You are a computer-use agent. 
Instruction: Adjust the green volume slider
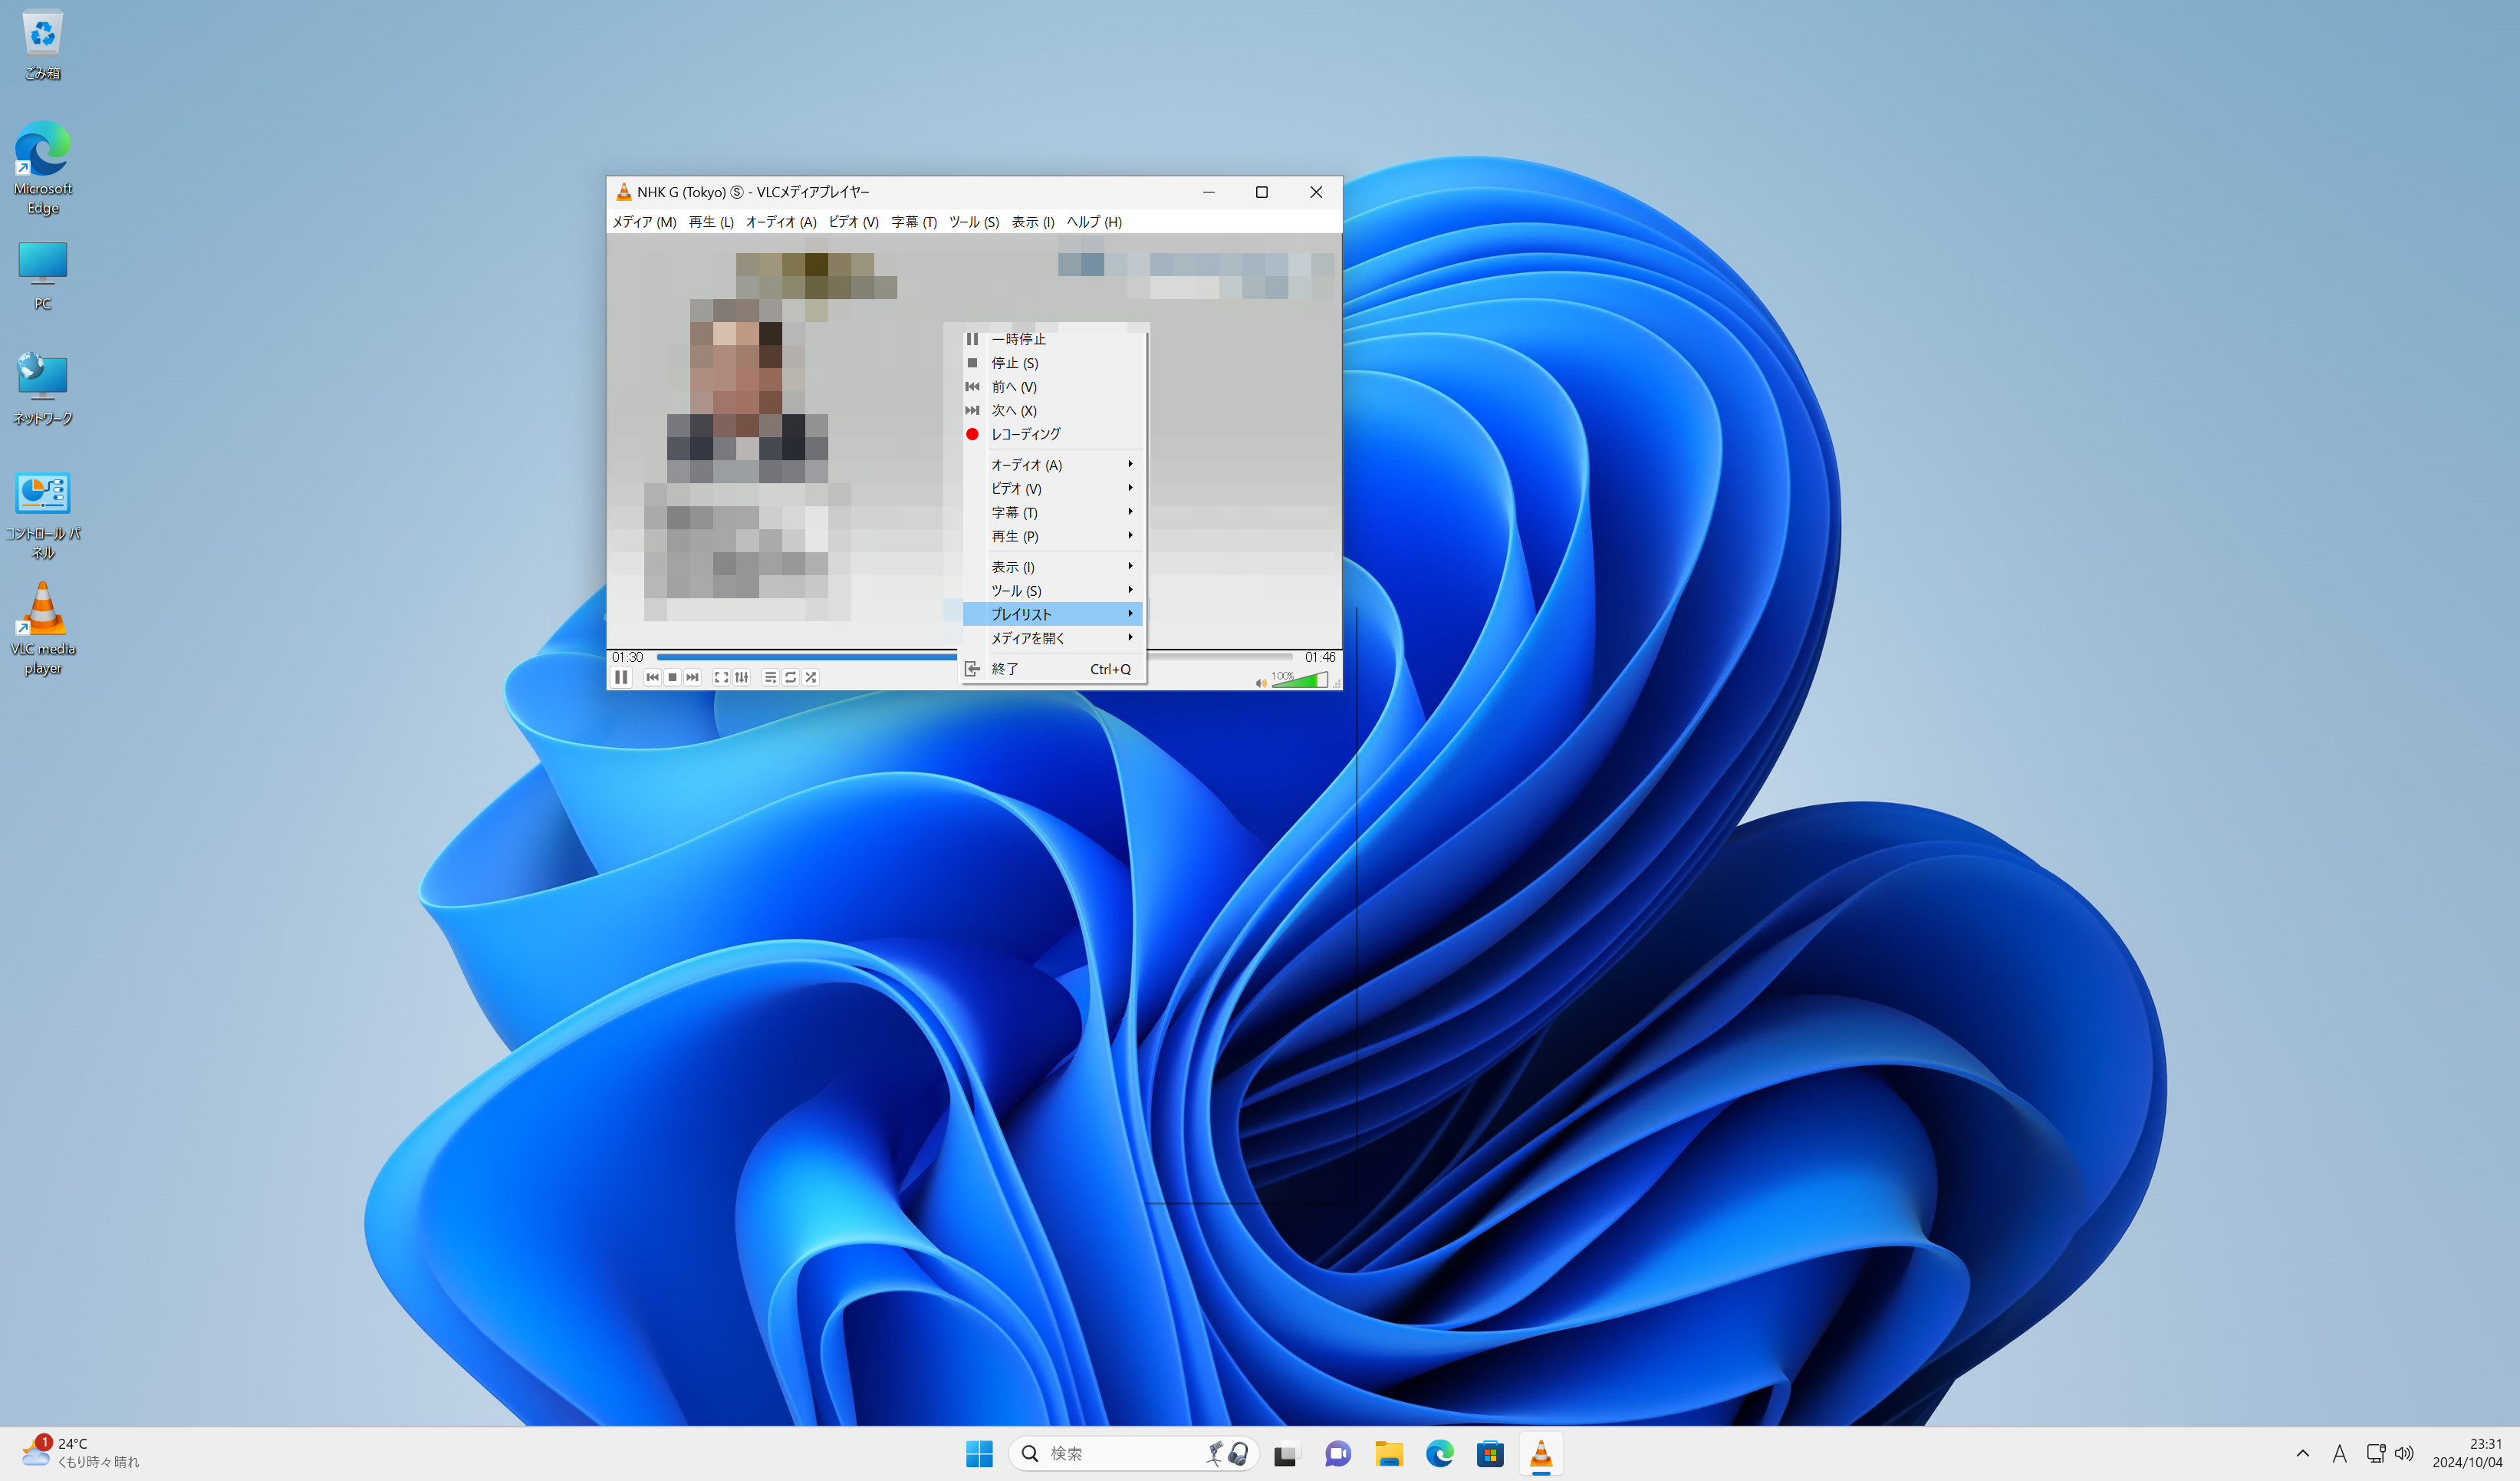(1299, 680)
